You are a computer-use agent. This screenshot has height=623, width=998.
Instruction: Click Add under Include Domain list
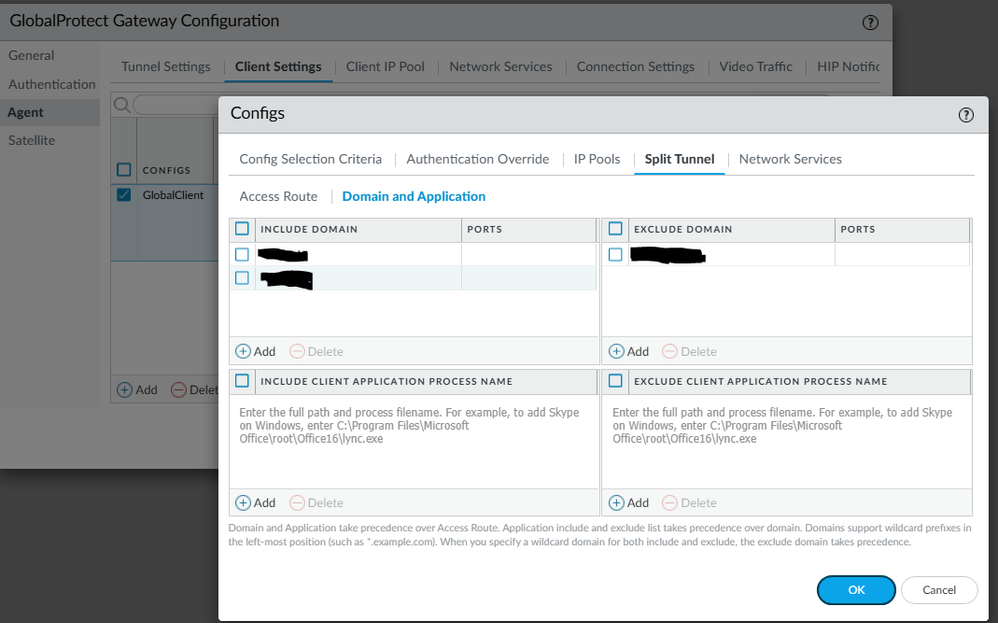pyautogui.click(x=255, y=351)
